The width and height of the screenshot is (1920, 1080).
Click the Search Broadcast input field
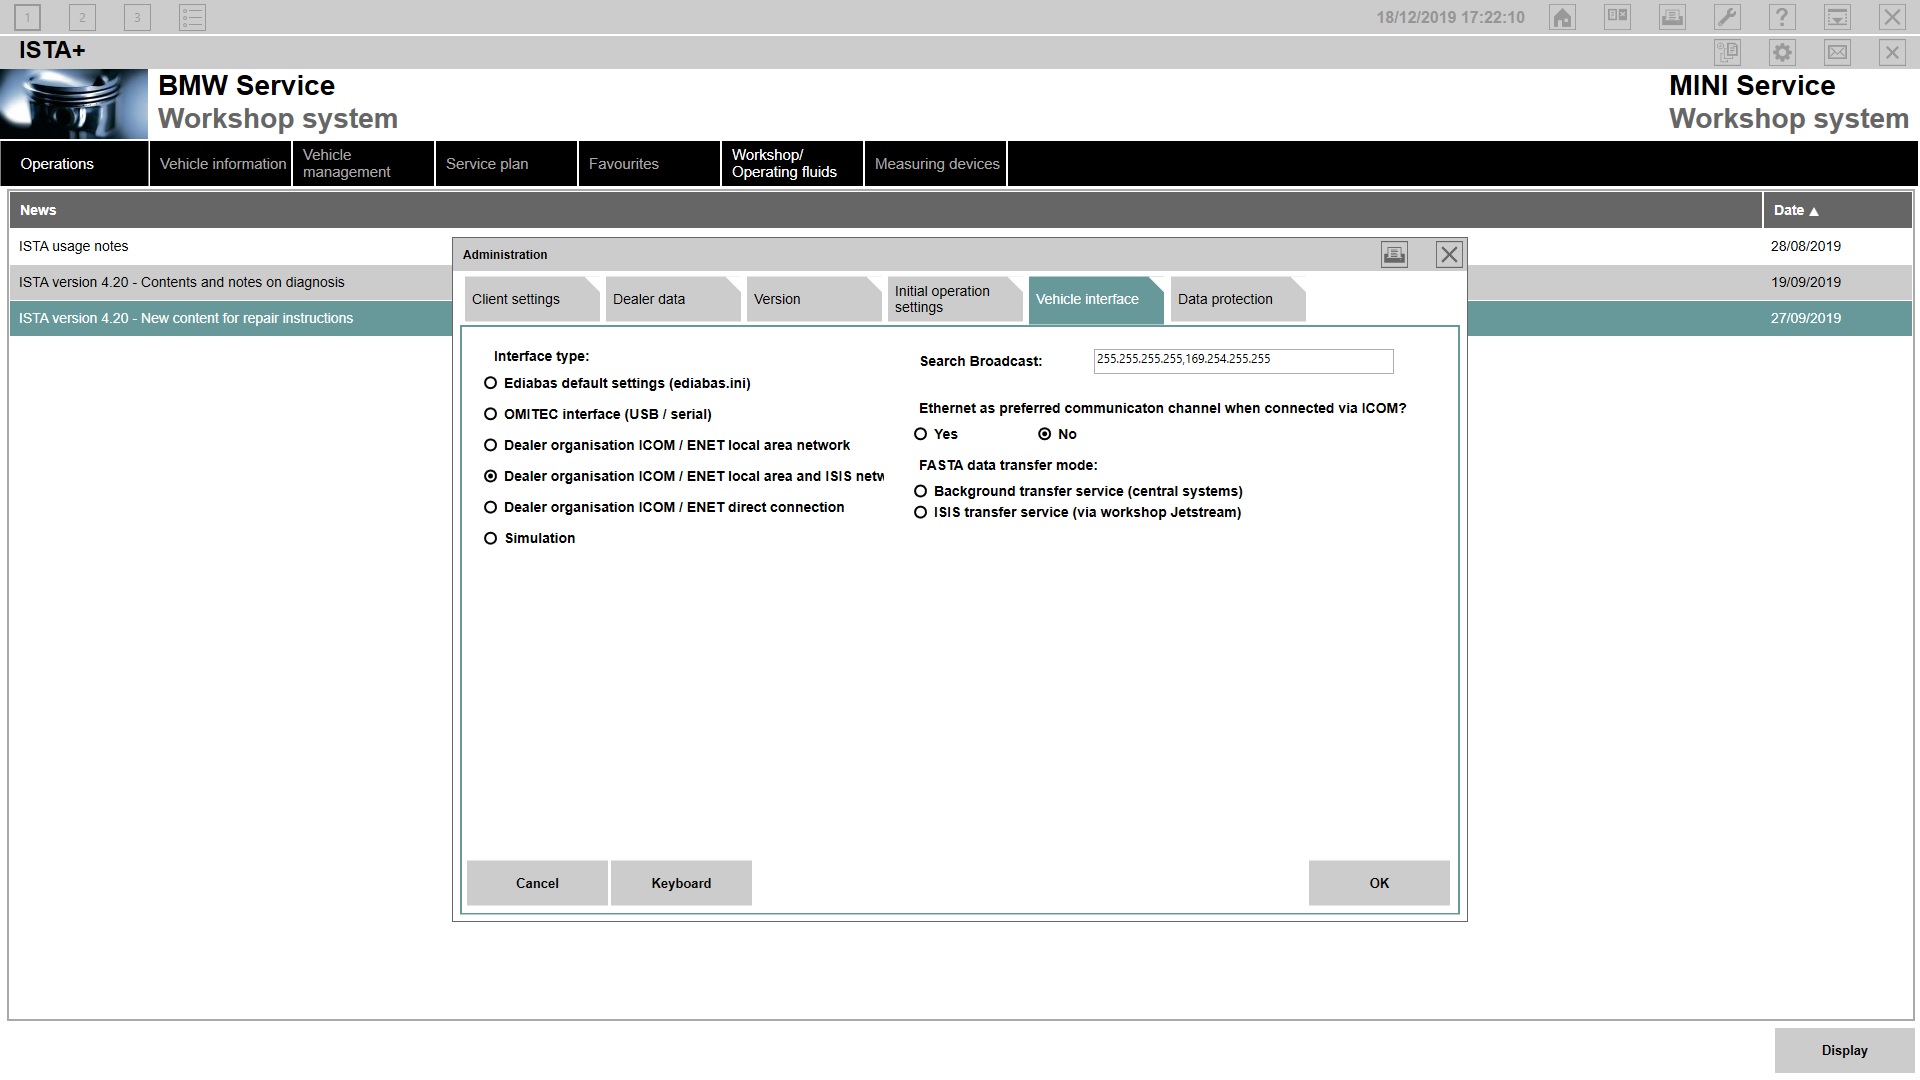coord(1243,360)
